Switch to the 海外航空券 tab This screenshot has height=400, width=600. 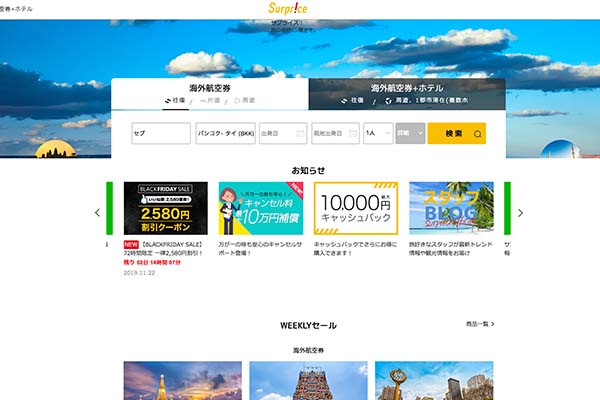[x=210, y=88]
